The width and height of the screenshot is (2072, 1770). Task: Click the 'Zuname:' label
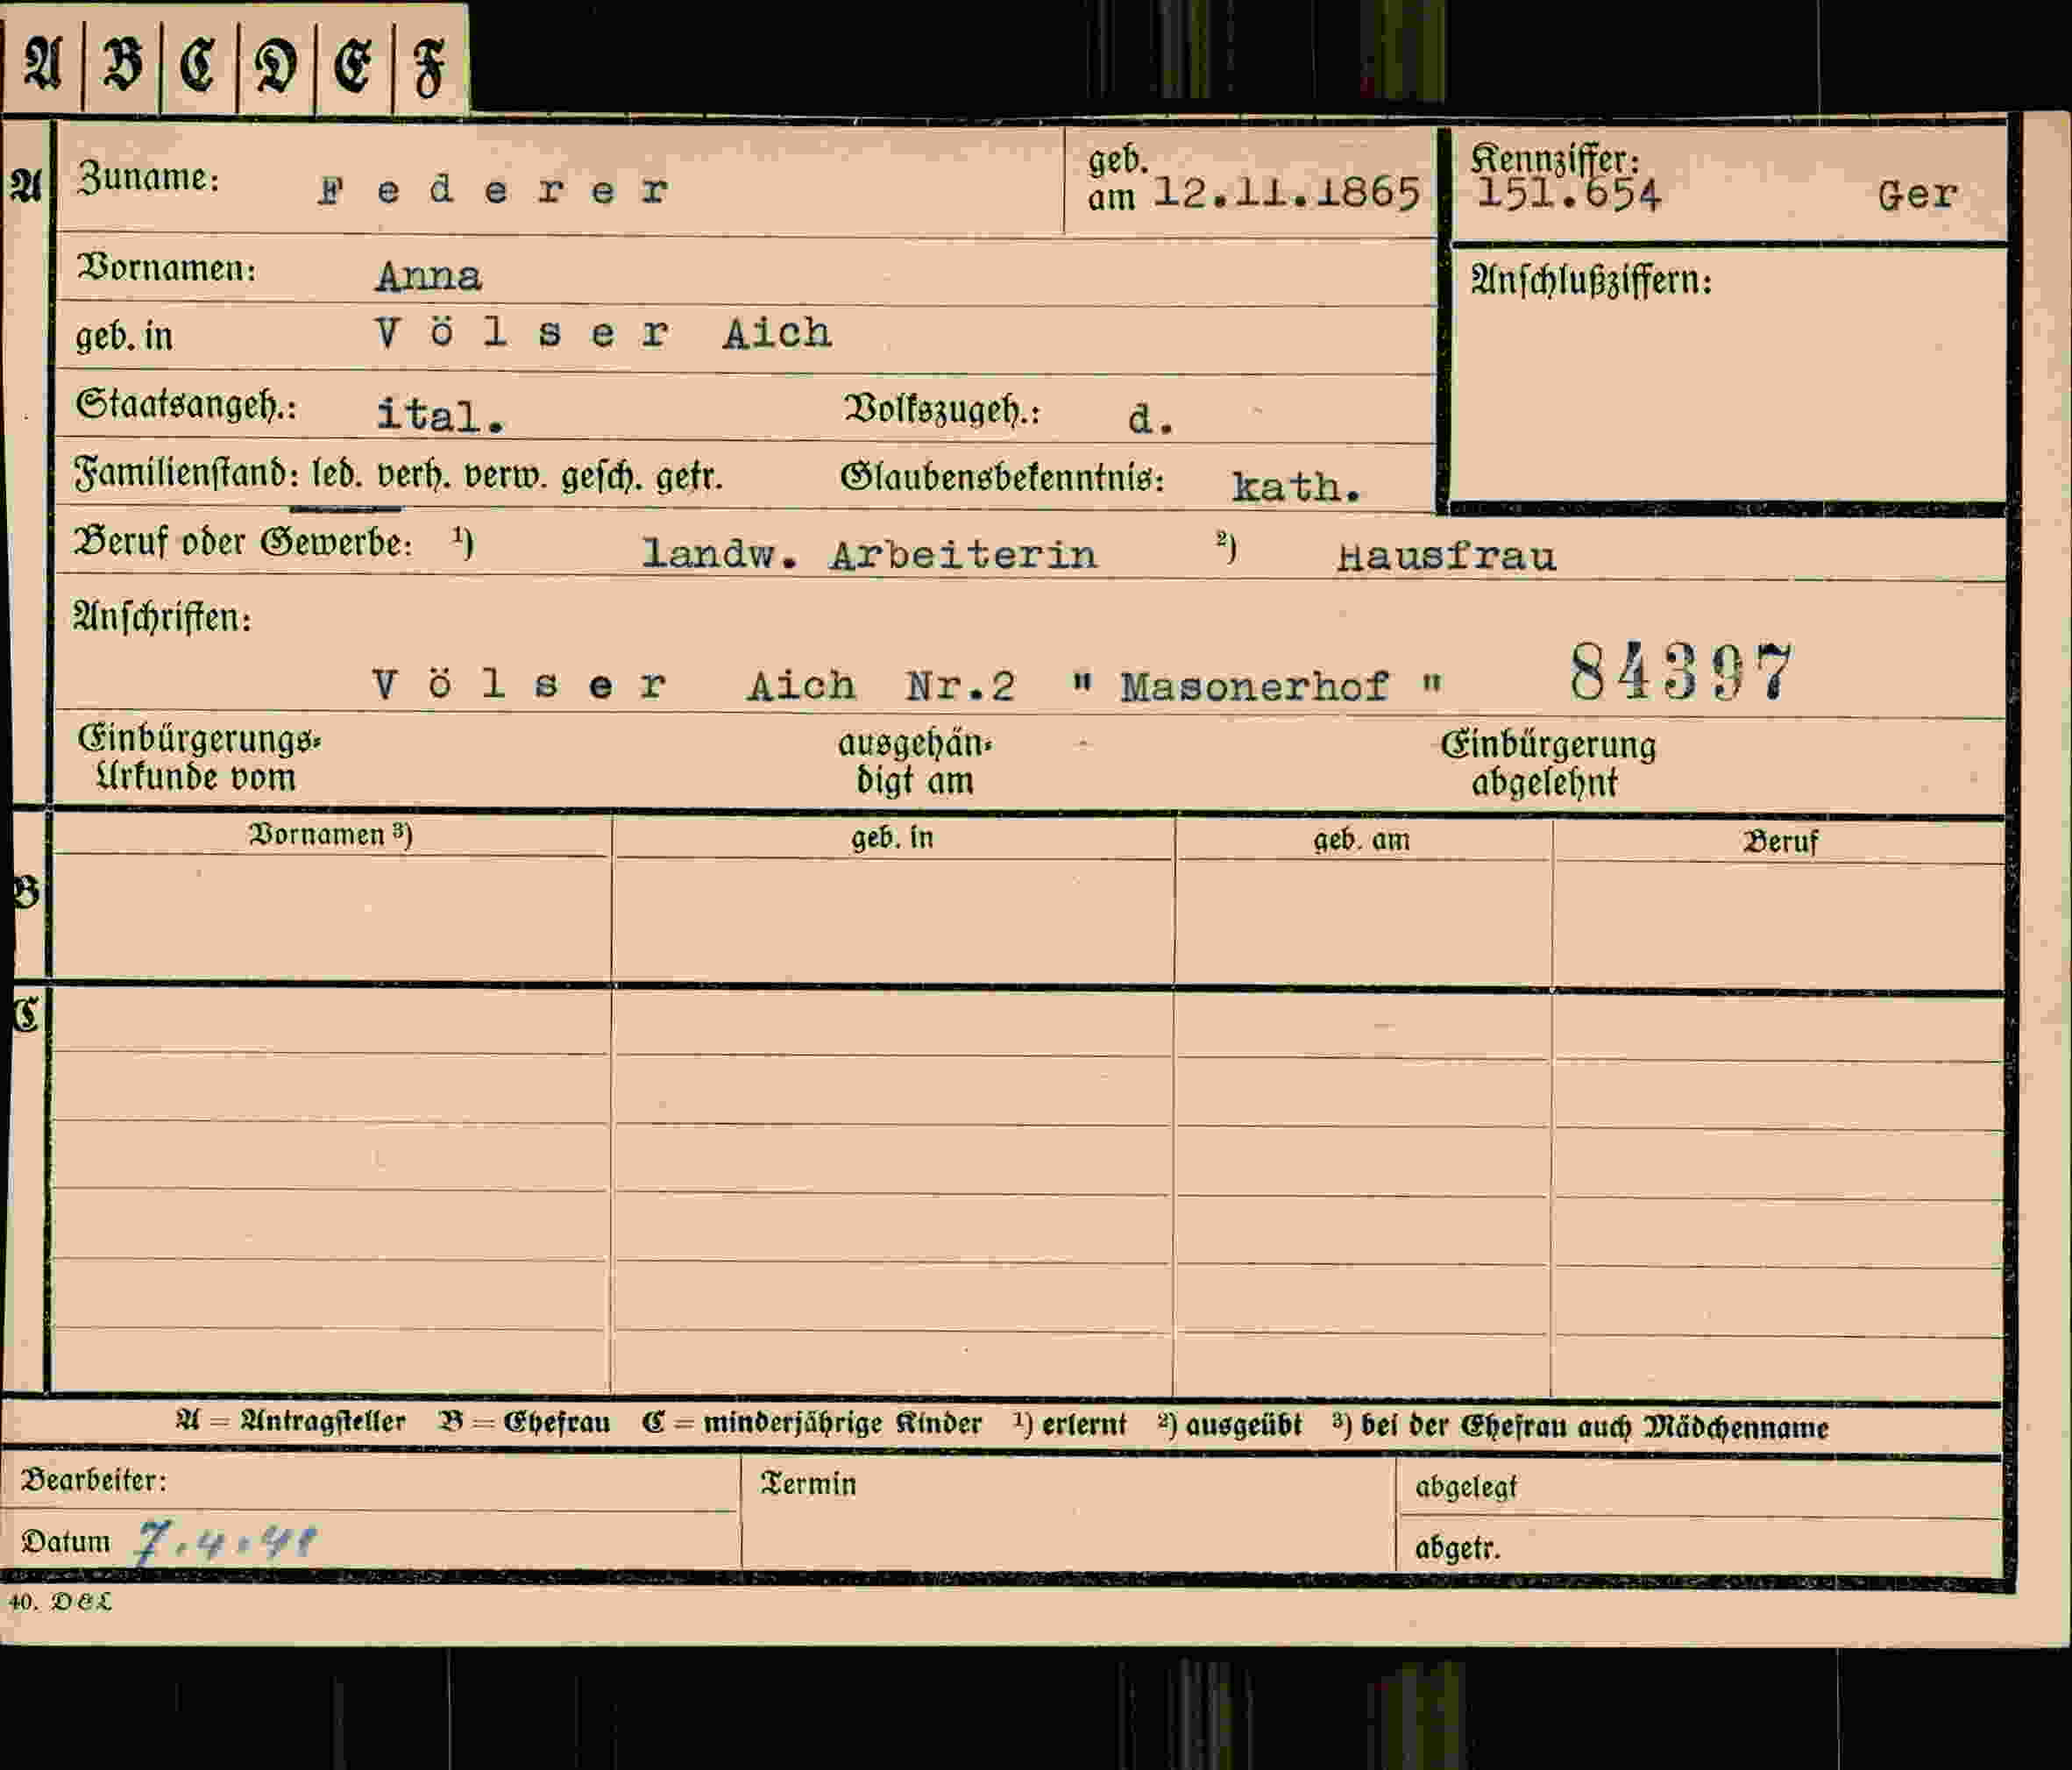point(148,178)
